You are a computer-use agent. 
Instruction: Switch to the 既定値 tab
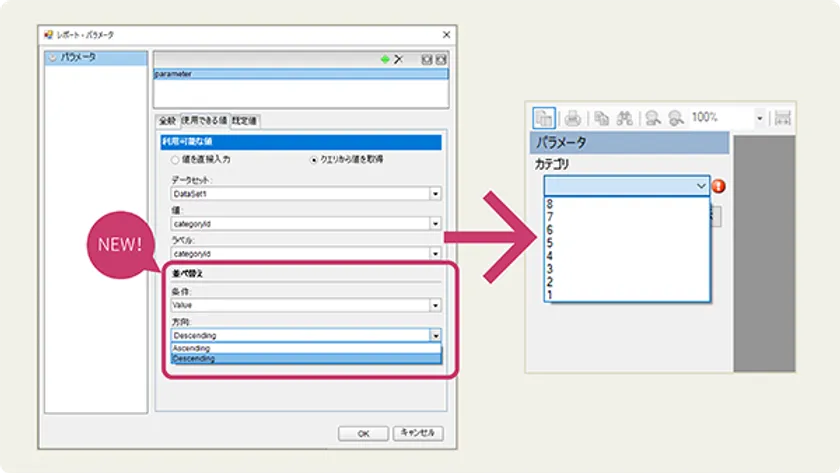pyautogui.click(x=245, y=121)
